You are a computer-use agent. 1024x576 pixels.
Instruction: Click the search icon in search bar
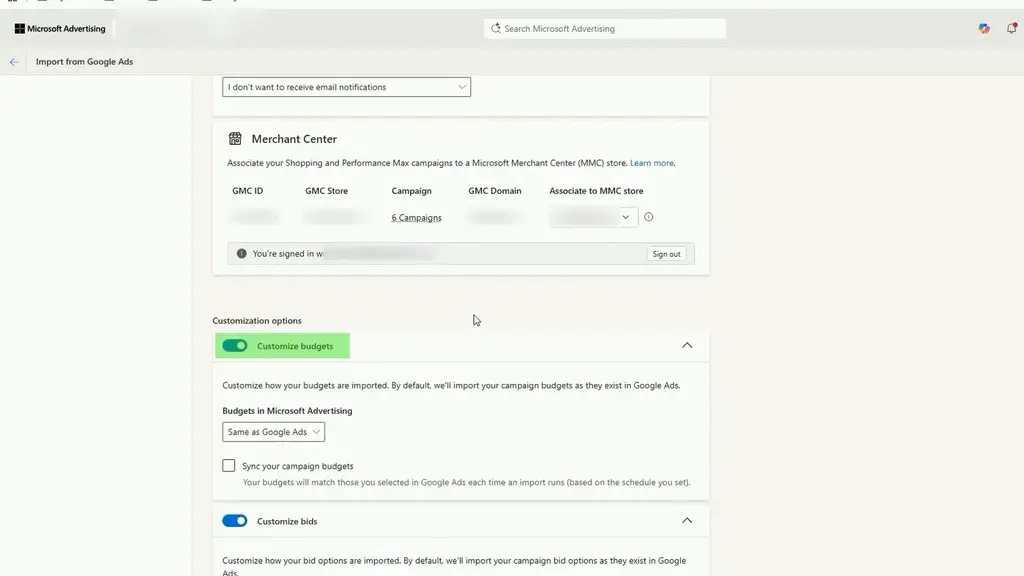click(x=496, y=29)
